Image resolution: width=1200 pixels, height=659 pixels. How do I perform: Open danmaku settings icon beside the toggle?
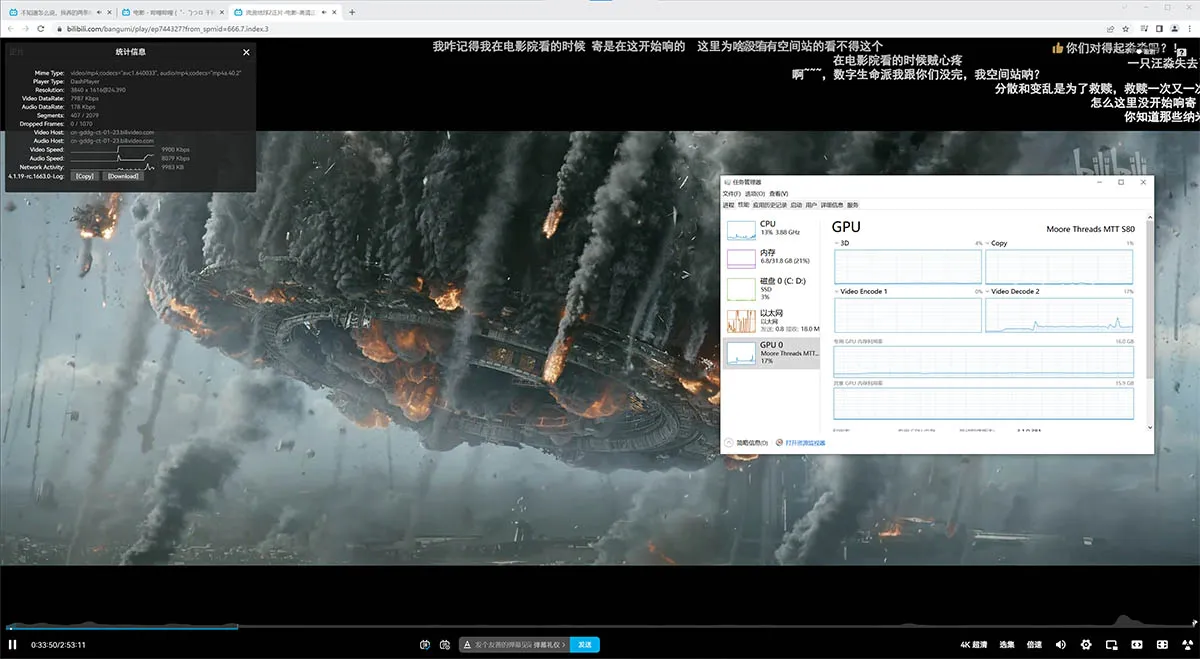445,645
